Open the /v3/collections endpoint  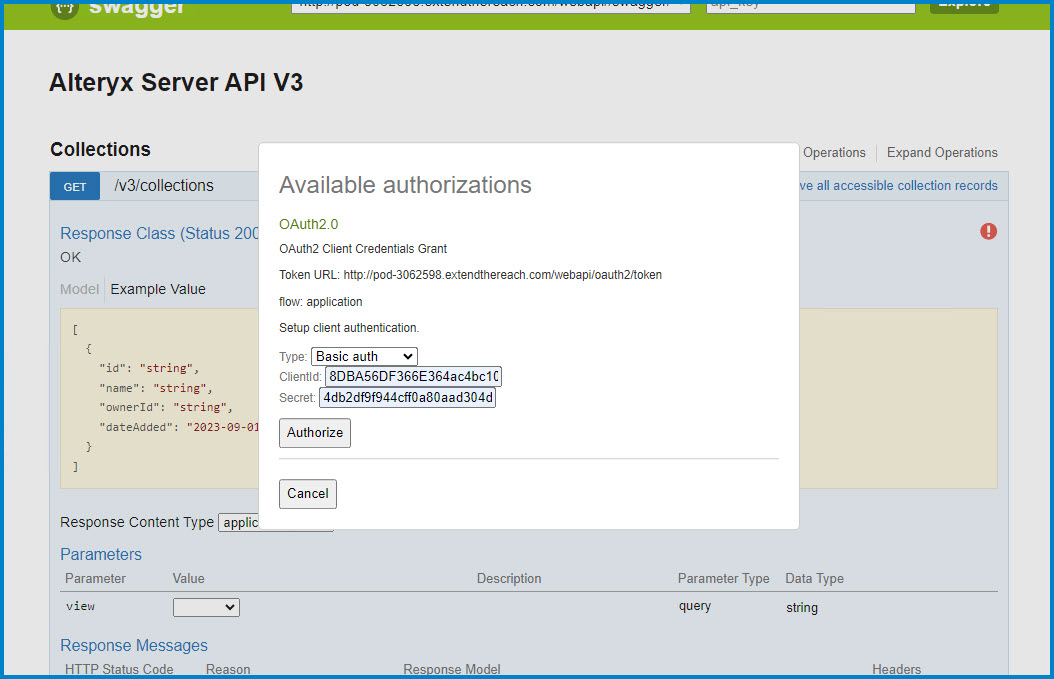[x=167, y=185]
